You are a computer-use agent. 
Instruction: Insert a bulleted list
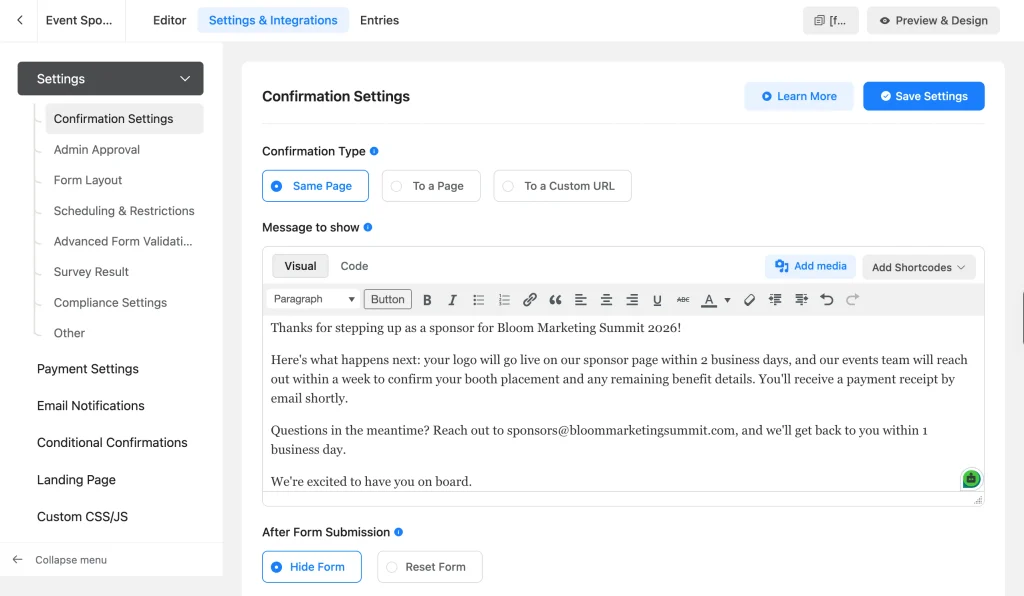[478, 300]
